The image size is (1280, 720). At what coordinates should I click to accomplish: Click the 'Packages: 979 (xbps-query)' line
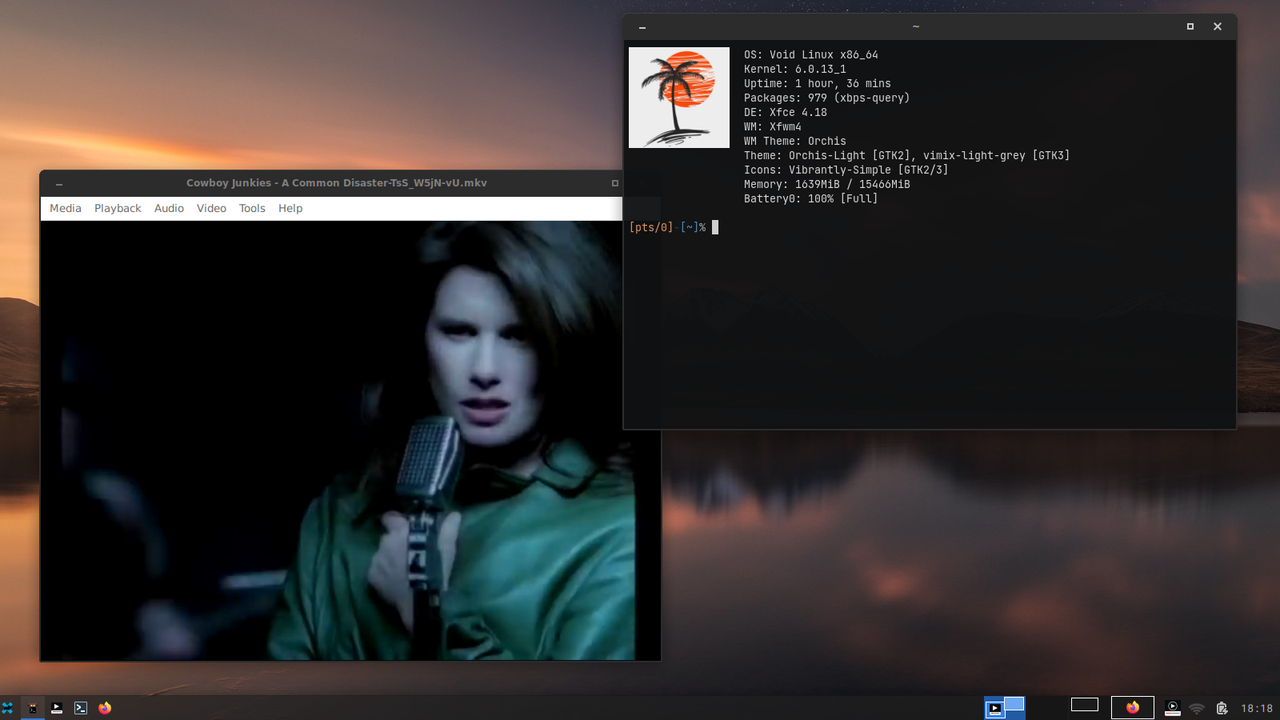827,98
